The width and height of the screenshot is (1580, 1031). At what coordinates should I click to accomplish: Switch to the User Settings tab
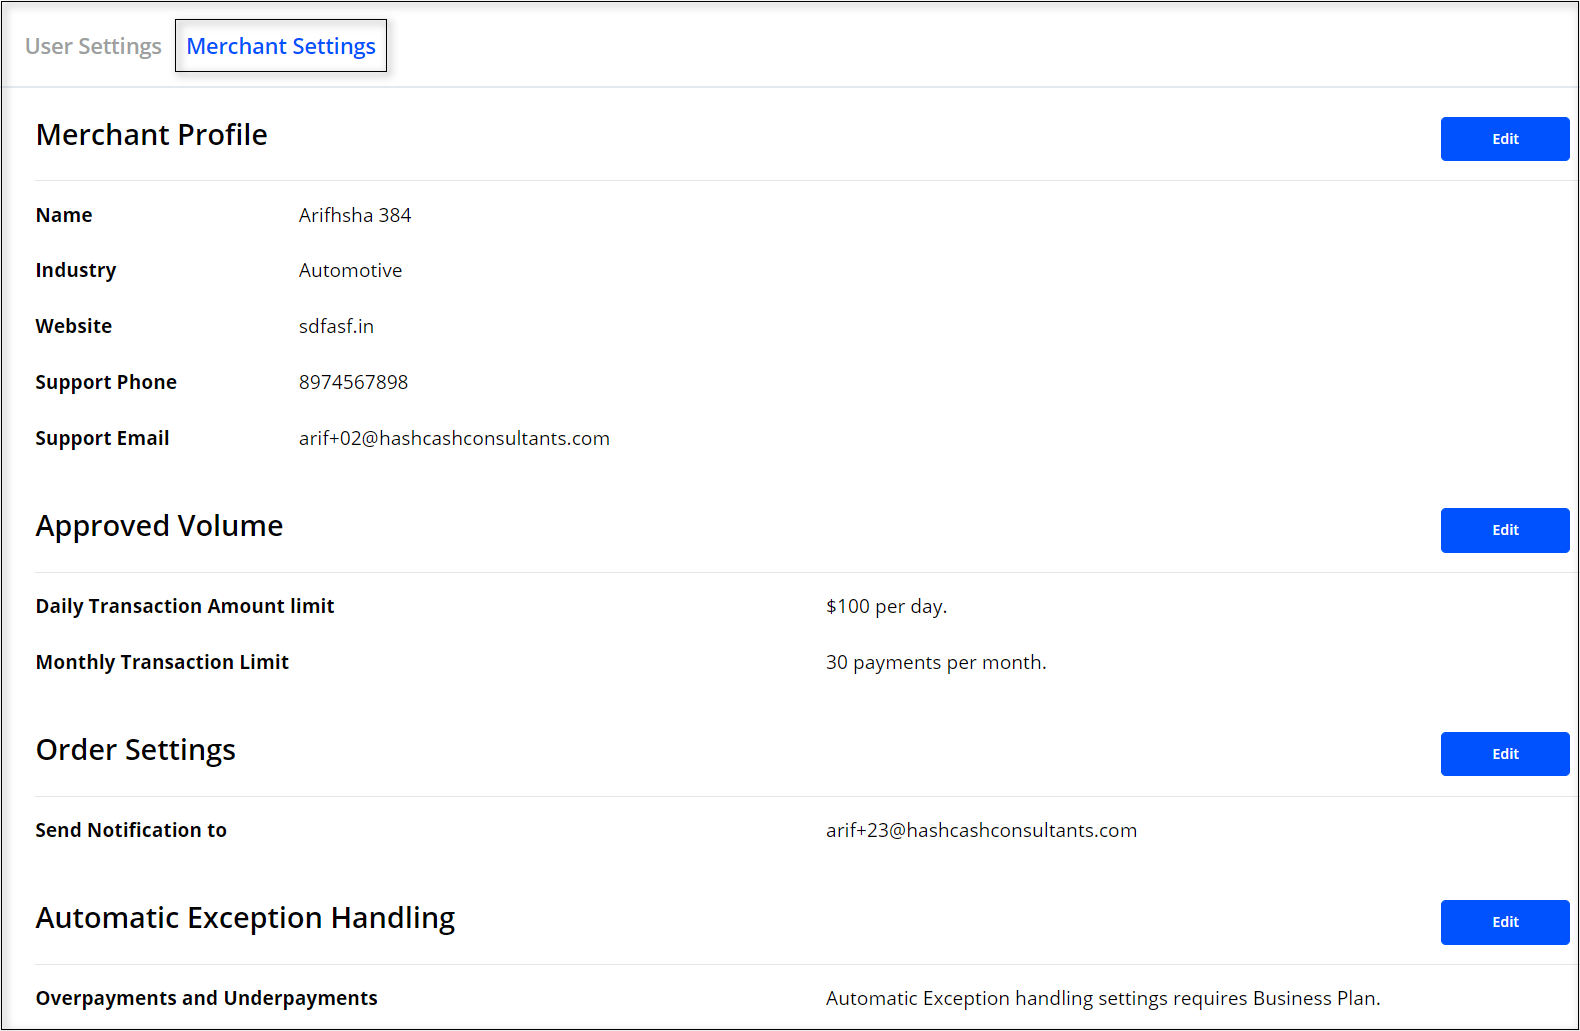point(93,47)
